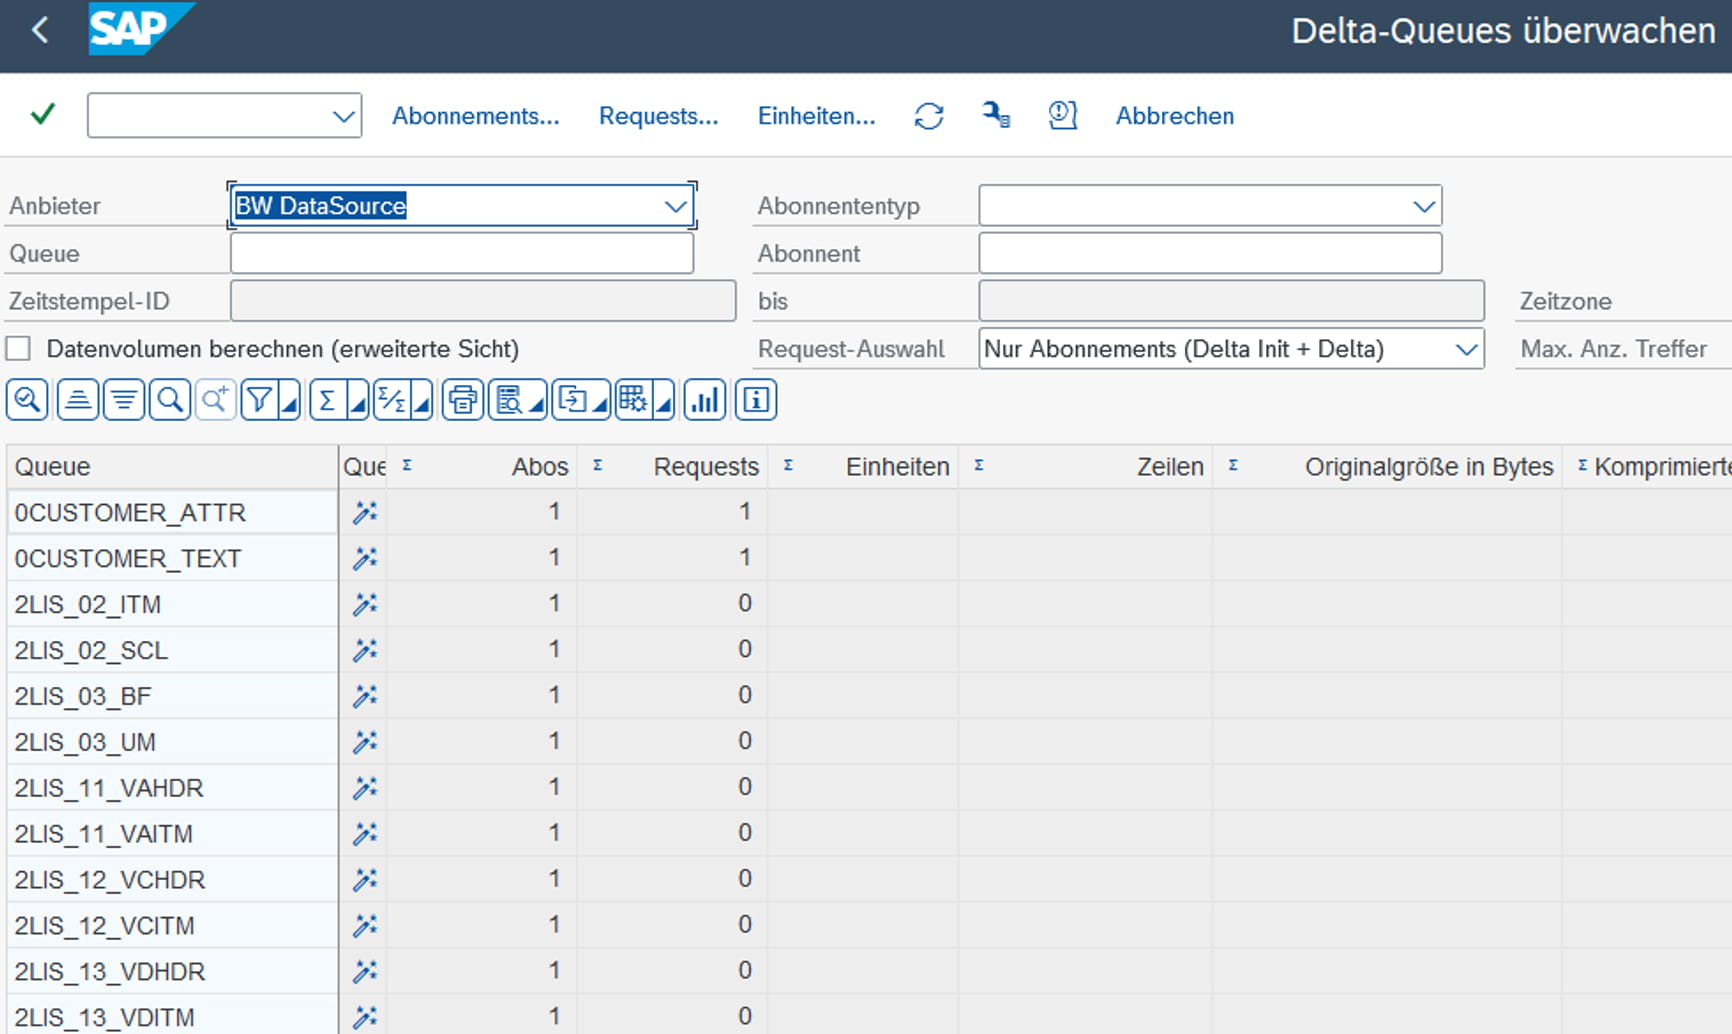Viewport: 1732px width, 1034px height.
Task: Open the Request-Auswahl dropdown
Action: point(1466,349)
